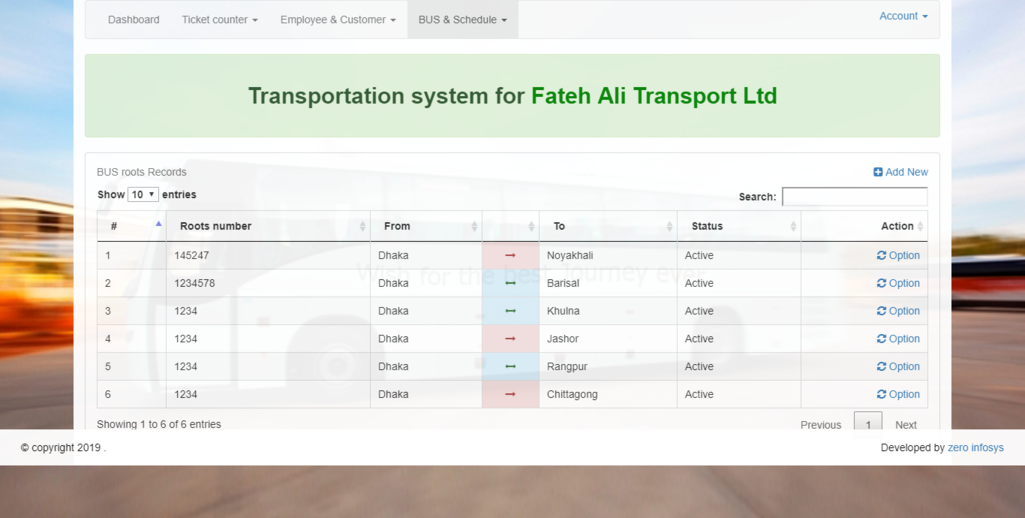Screen dimensions: 1025x518
Task: Open the Account dropdown
Action: pos(902,16)
